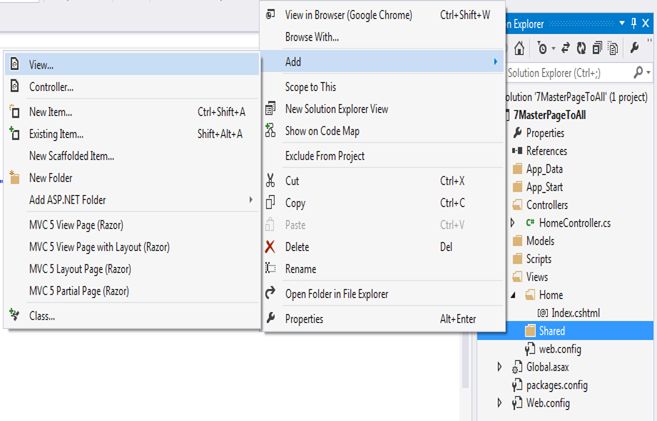Expand the Add submenu arrow

click(495, 62)
